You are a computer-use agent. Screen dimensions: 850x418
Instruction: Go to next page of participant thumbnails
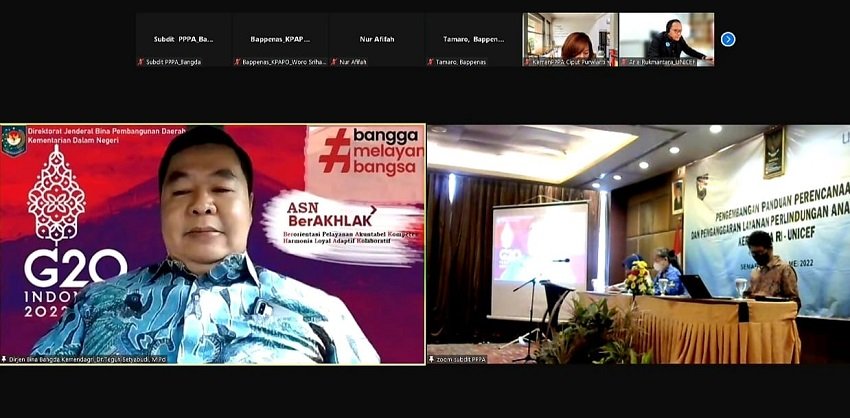coord(727,39)
